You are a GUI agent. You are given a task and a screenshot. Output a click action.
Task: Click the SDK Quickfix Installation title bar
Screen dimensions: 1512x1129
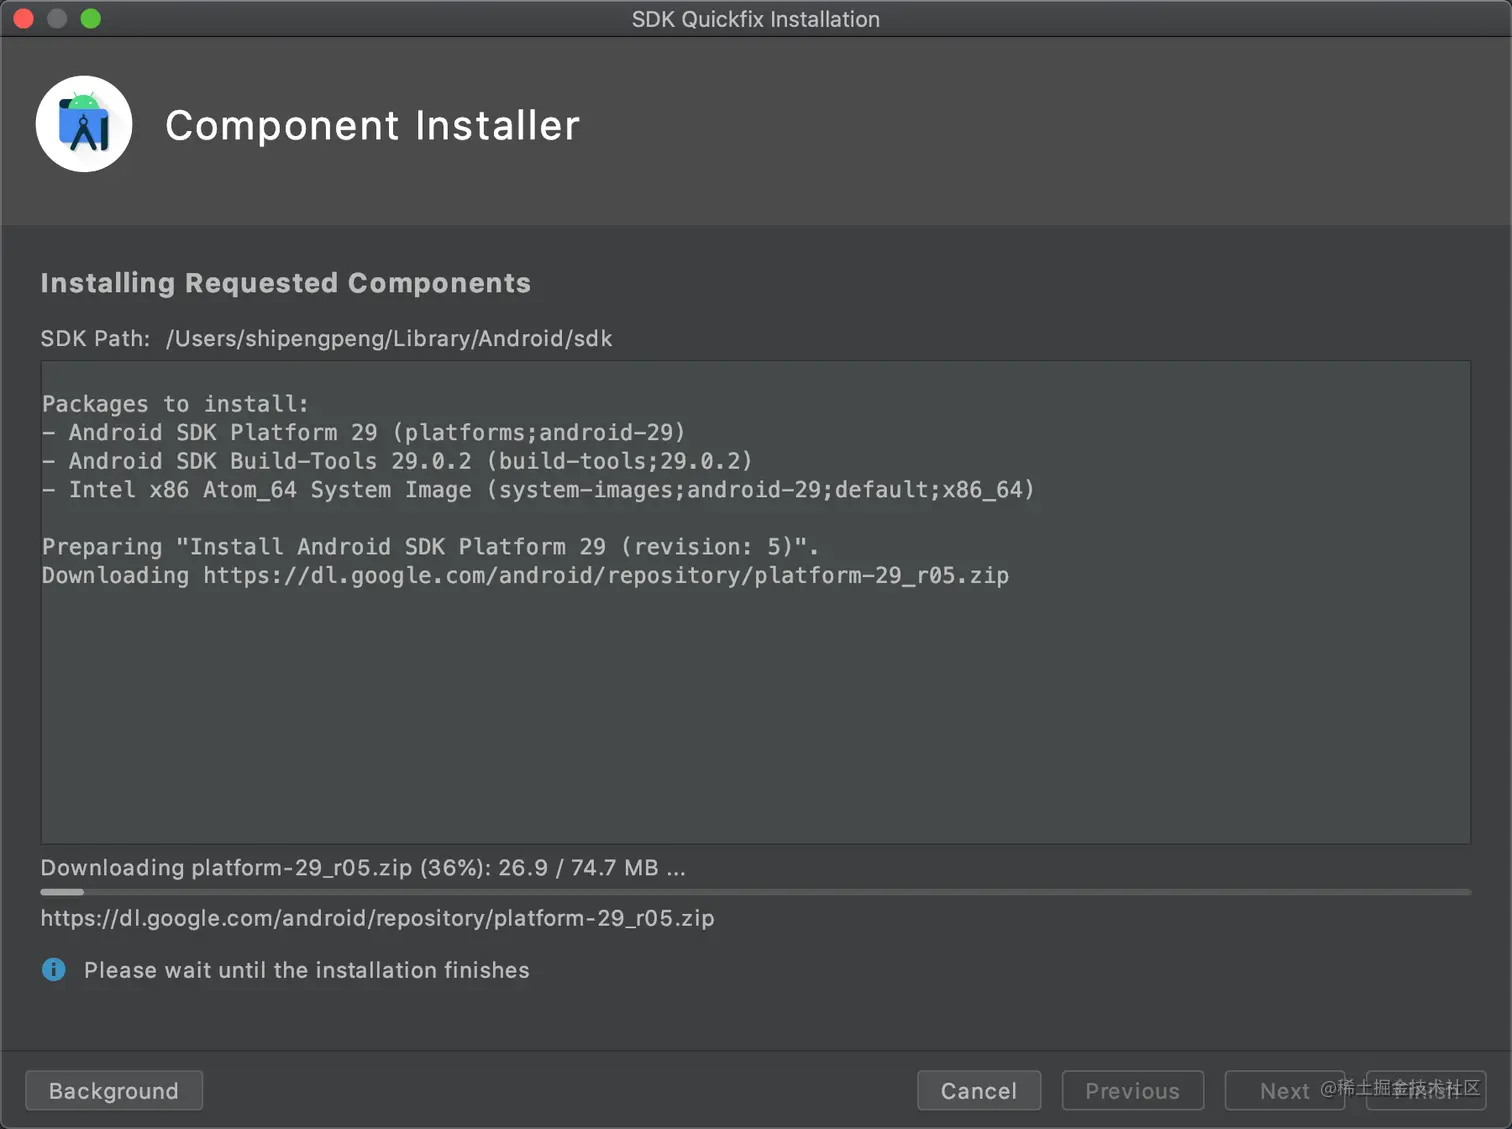point(755,19)
